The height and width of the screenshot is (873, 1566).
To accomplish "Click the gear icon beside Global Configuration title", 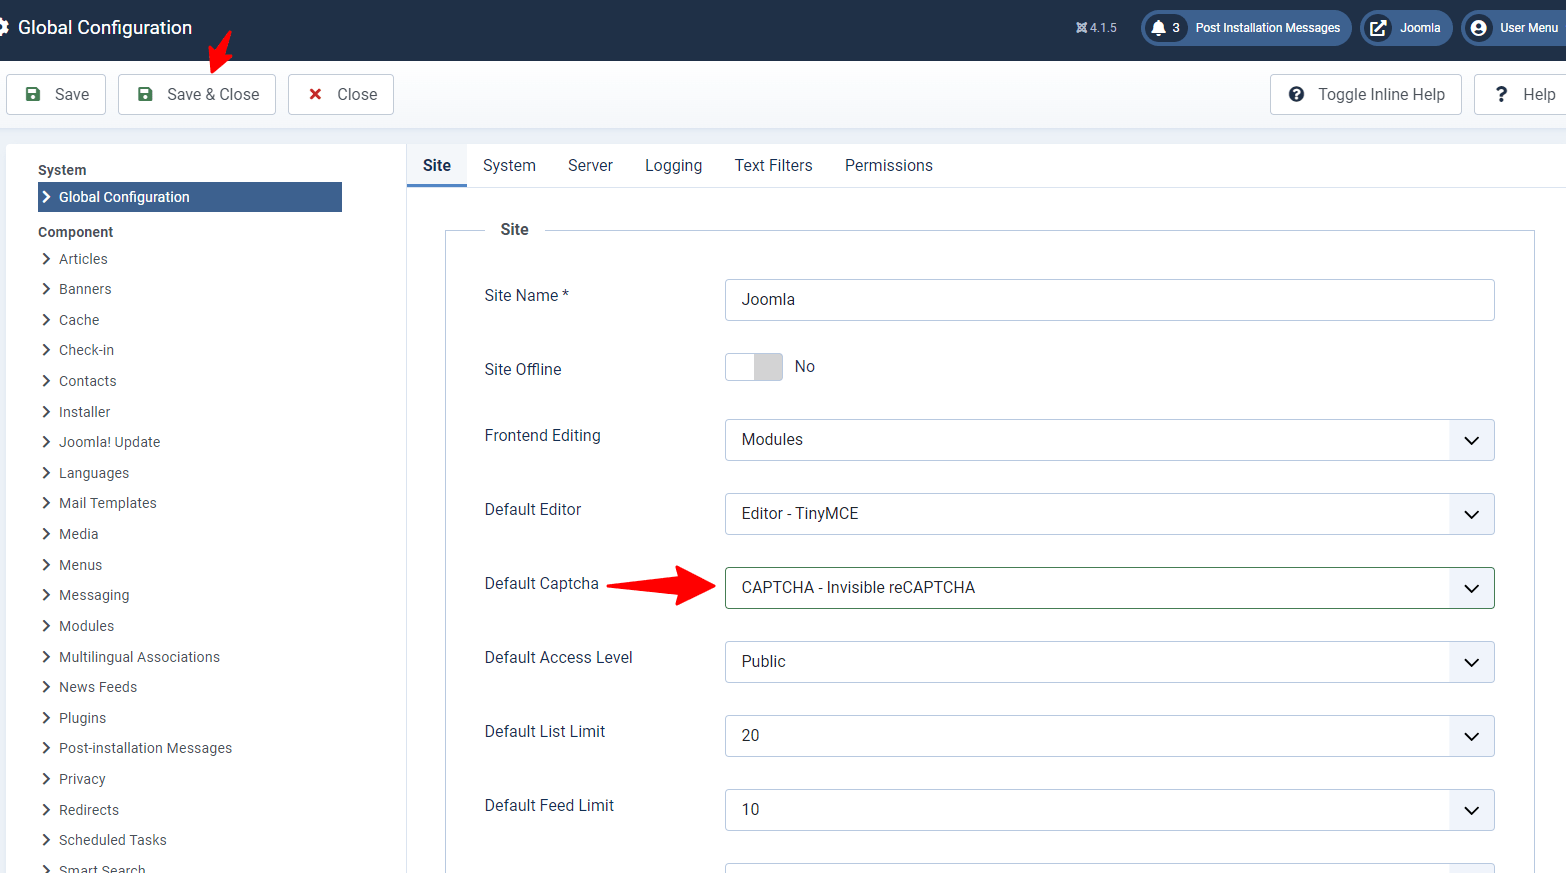I will click(4, 27).
